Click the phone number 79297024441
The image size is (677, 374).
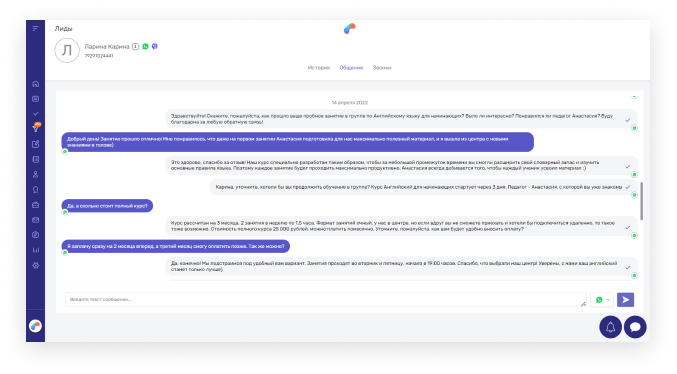[99, 56]
